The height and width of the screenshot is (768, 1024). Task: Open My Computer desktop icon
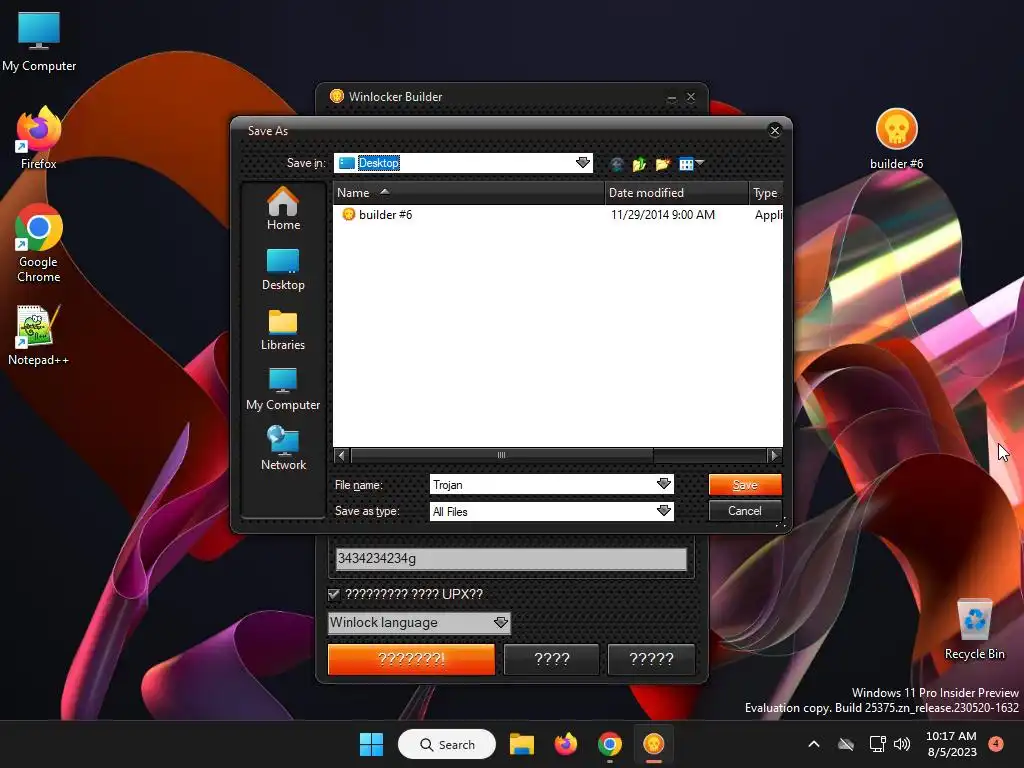[39, 41]
